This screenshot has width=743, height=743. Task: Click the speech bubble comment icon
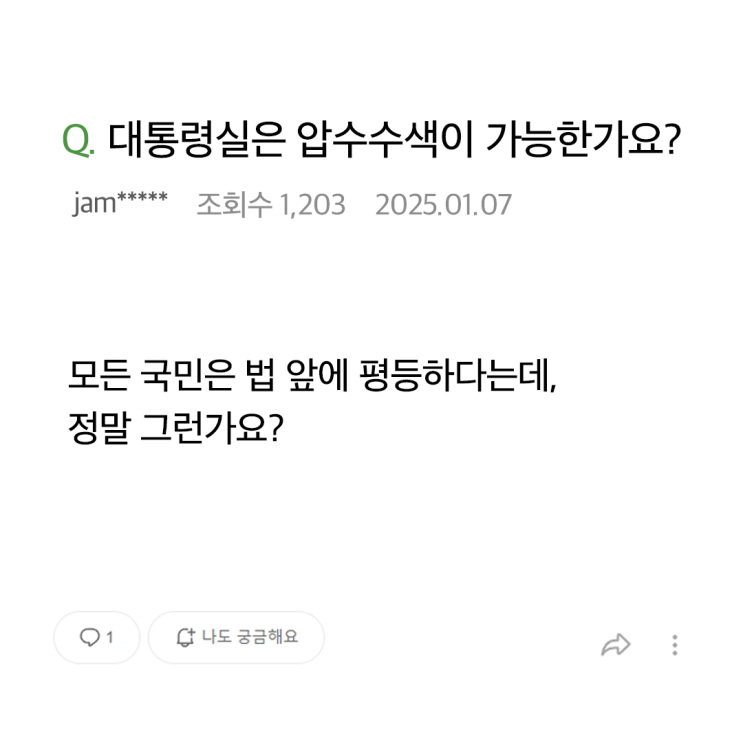(90, 637)
